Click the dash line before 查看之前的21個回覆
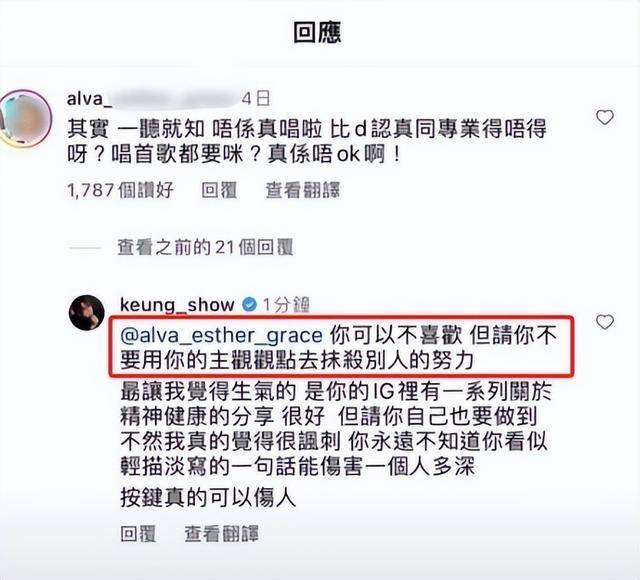Viewport: 640px width, 580px height. point(85,248)
